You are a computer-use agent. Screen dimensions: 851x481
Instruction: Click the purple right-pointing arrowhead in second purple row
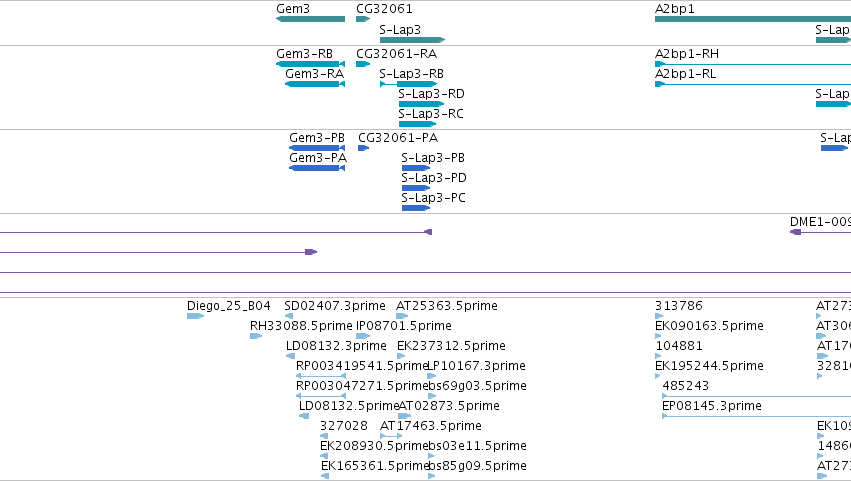click(x=311, y=252)
